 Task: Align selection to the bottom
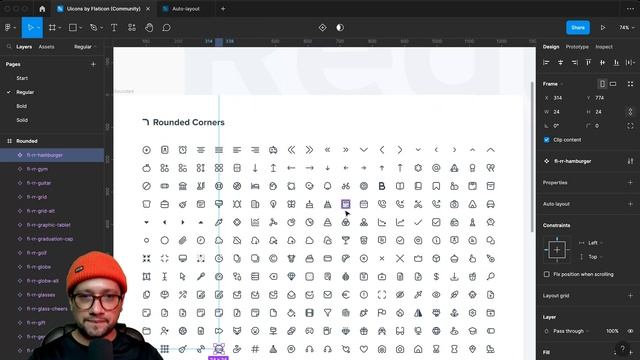616,62
